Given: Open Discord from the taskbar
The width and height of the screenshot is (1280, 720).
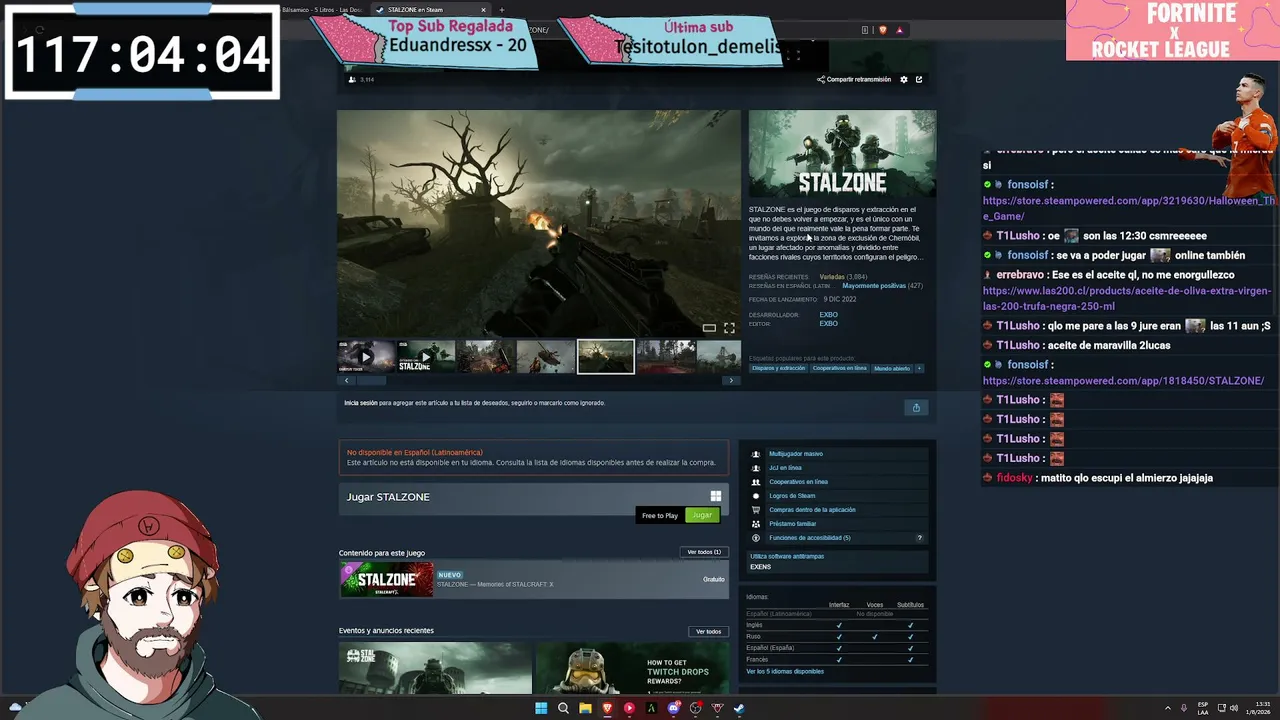Looking at the screenshot, I should (x=673, y=708).
